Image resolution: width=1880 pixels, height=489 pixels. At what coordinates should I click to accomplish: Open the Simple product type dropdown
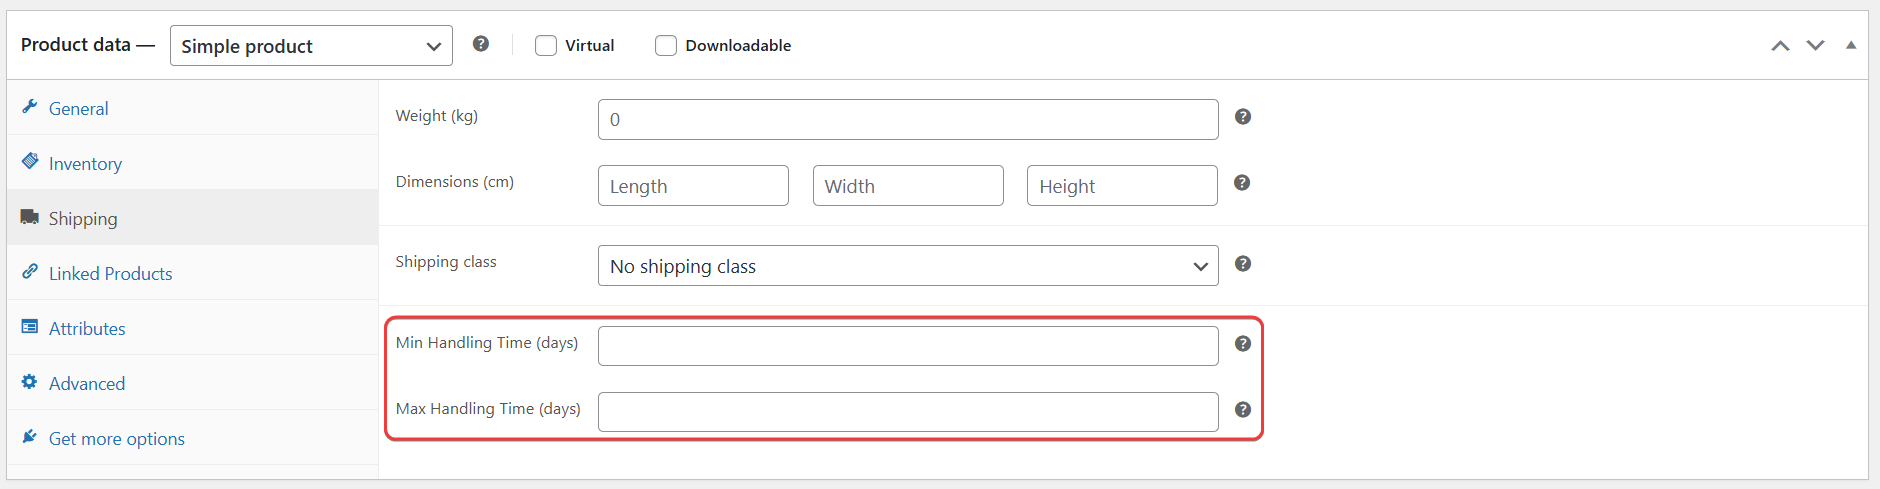coord(311,46)
